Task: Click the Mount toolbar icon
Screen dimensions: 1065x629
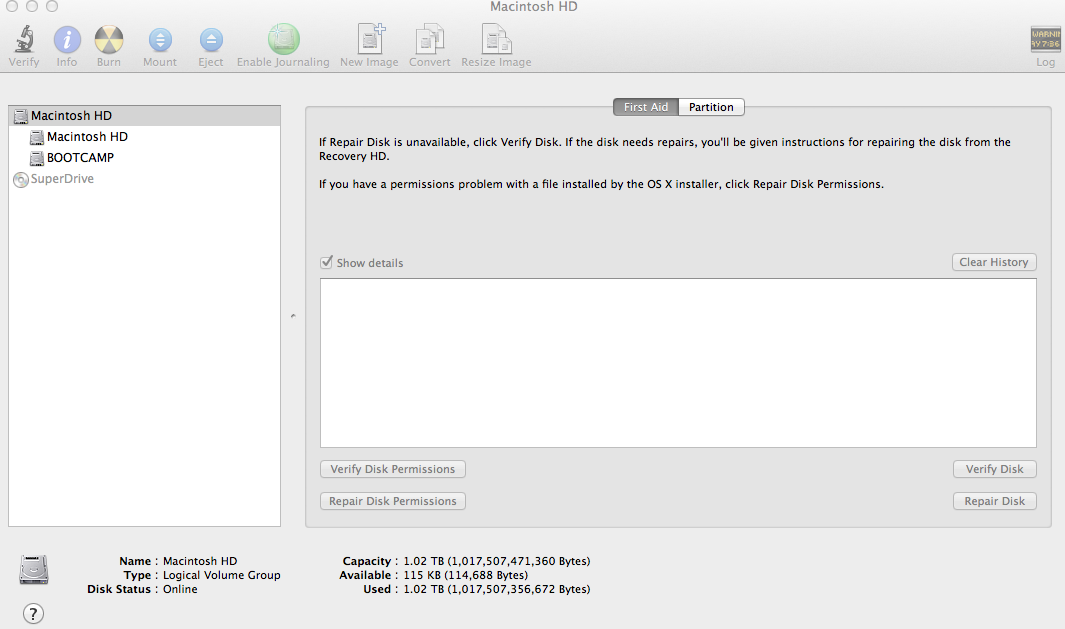Action: [160, 40]
